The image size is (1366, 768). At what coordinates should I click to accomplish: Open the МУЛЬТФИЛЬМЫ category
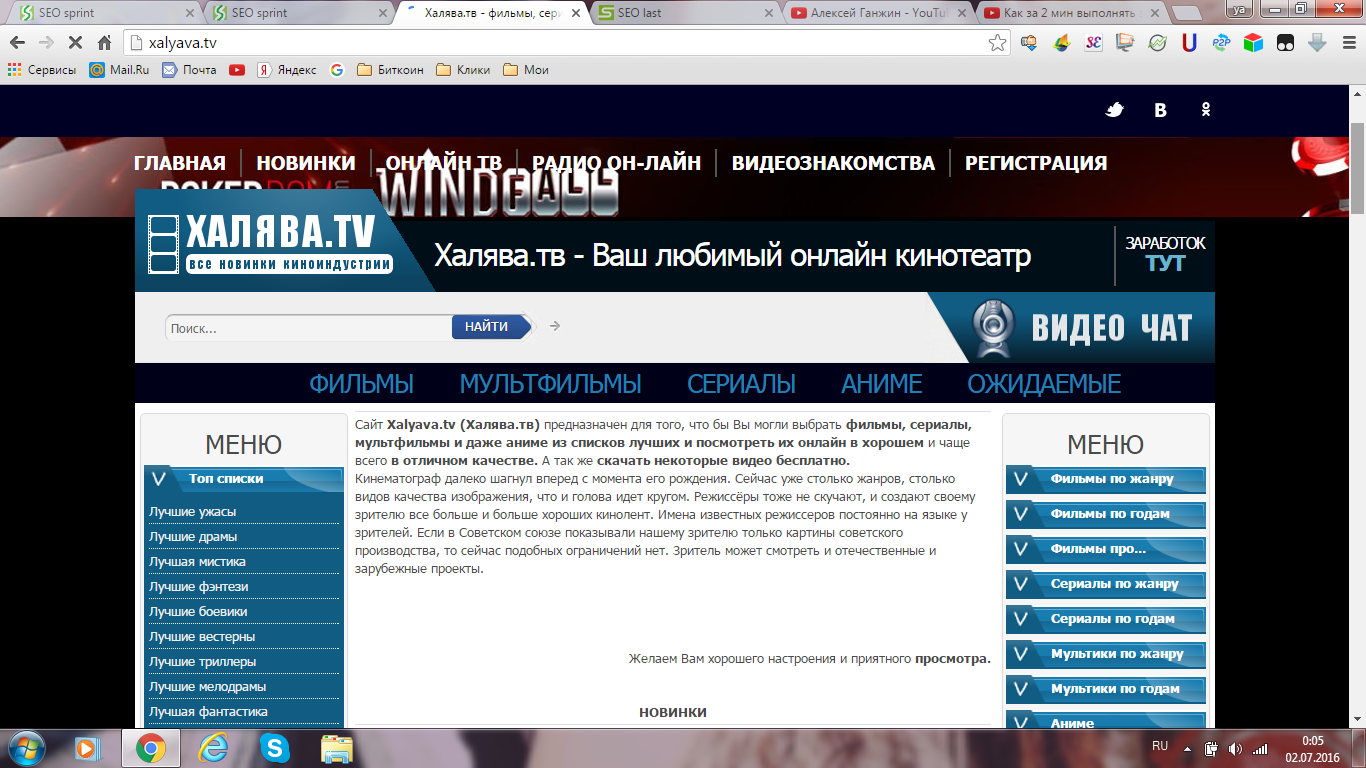click(x=550, y=384)
